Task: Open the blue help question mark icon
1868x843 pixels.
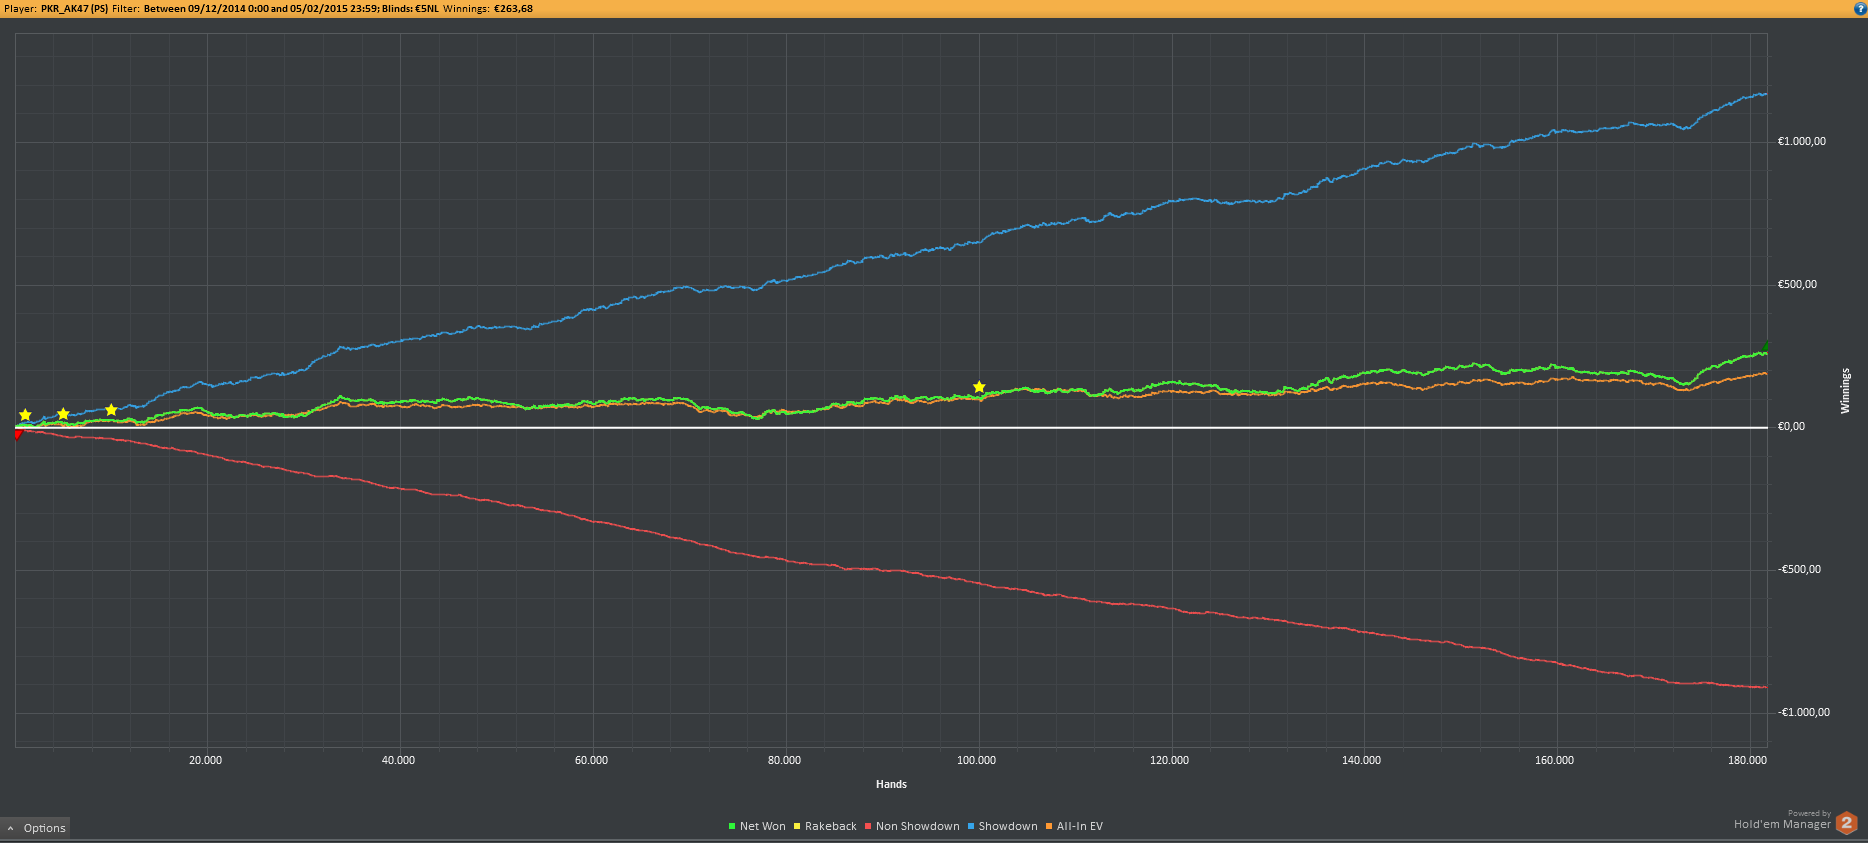Action: point(1860,8)
